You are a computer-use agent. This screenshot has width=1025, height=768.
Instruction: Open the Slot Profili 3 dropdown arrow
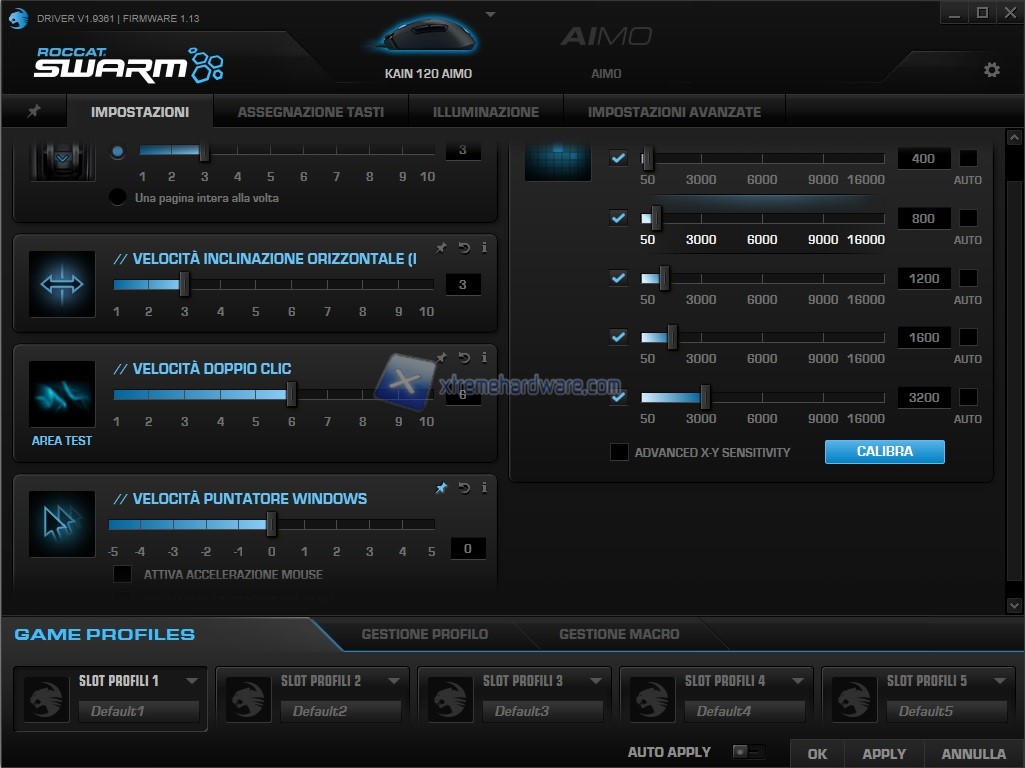click(595, 681)
